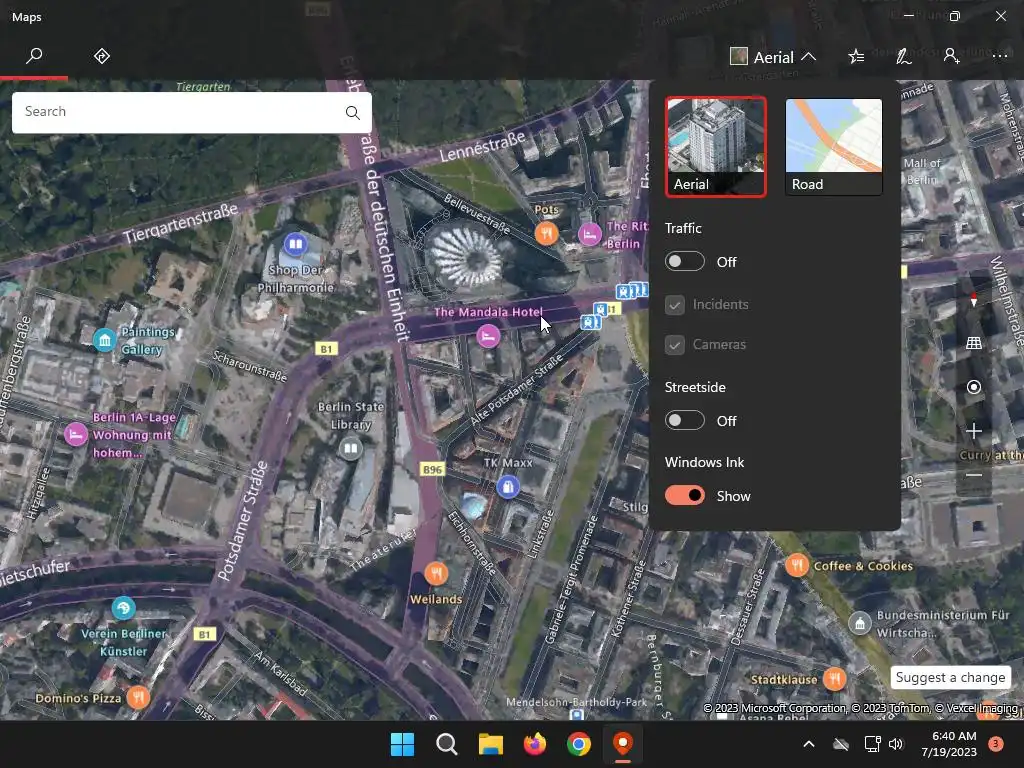Screen dimensions: 1024x768
Task: Click the compass rotate north control
Action: (x=974, y=300)
